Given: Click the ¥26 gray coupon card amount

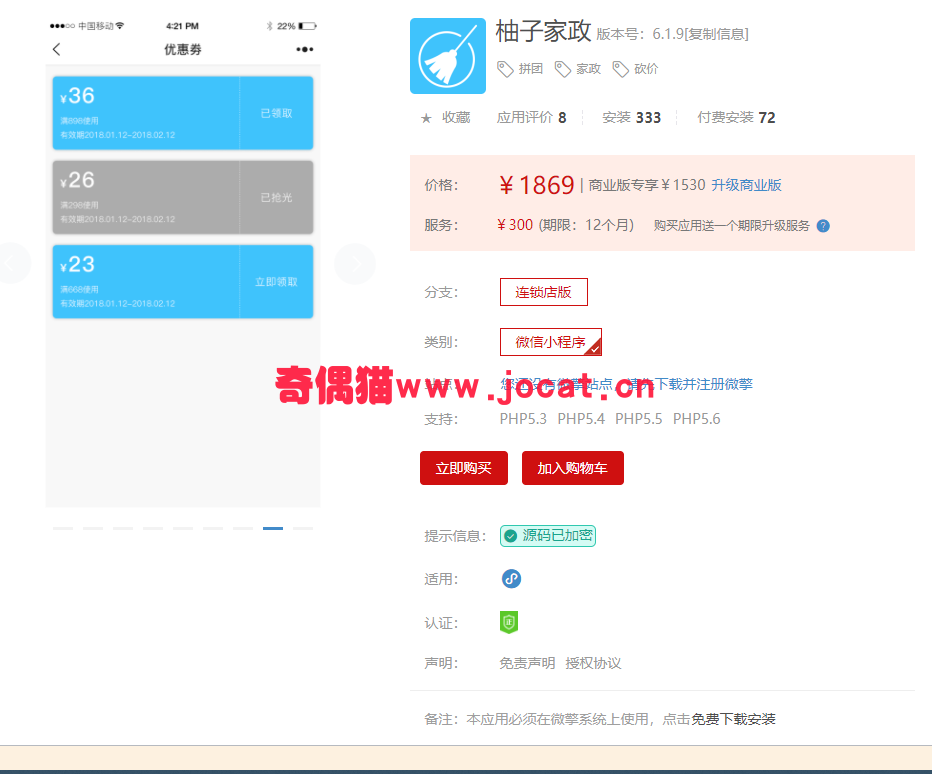Looking at the screenshot, I should coord(77,180).
